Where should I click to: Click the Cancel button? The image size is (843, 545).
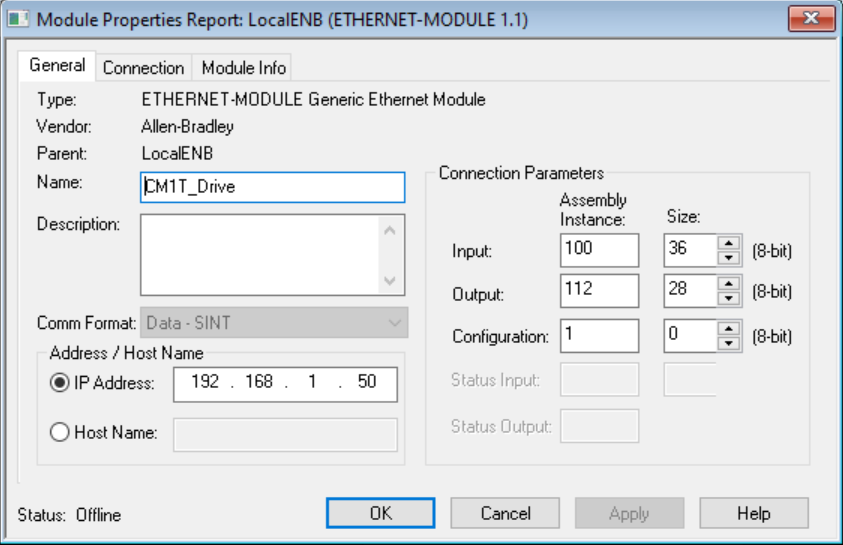coord(505,513)
